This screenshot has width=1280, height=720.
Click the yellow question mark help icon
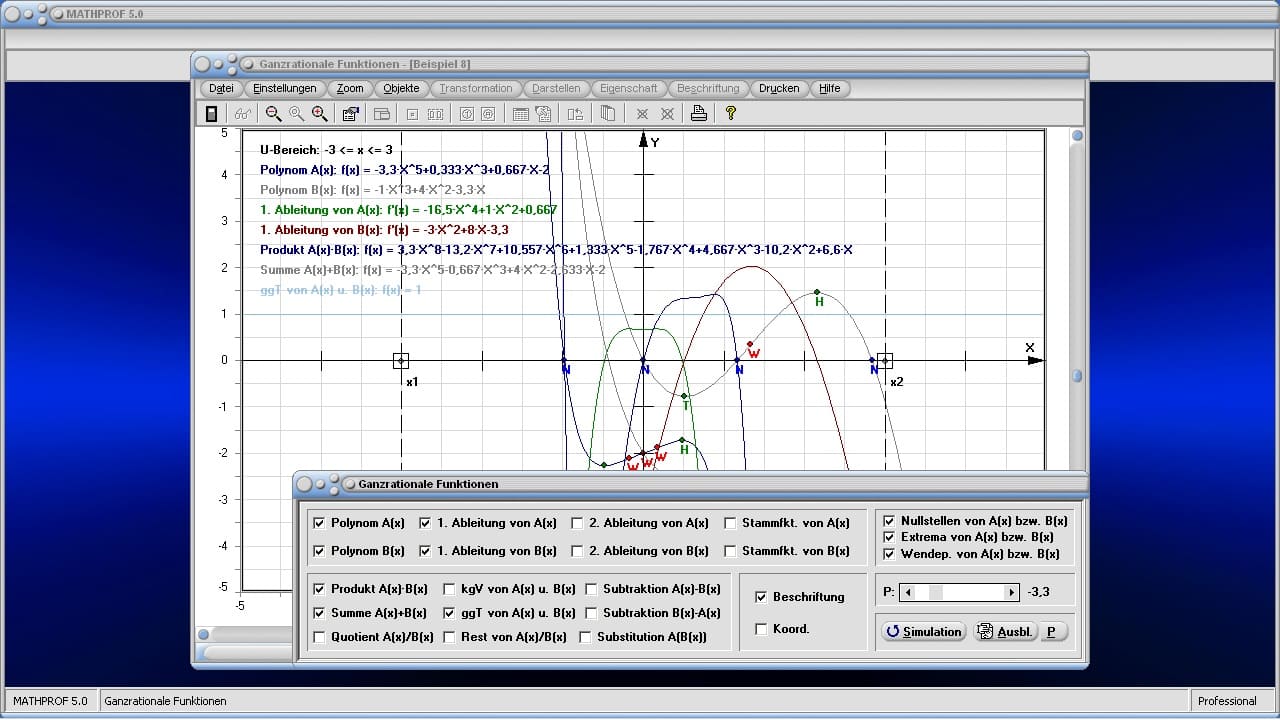tap(731, 114)
